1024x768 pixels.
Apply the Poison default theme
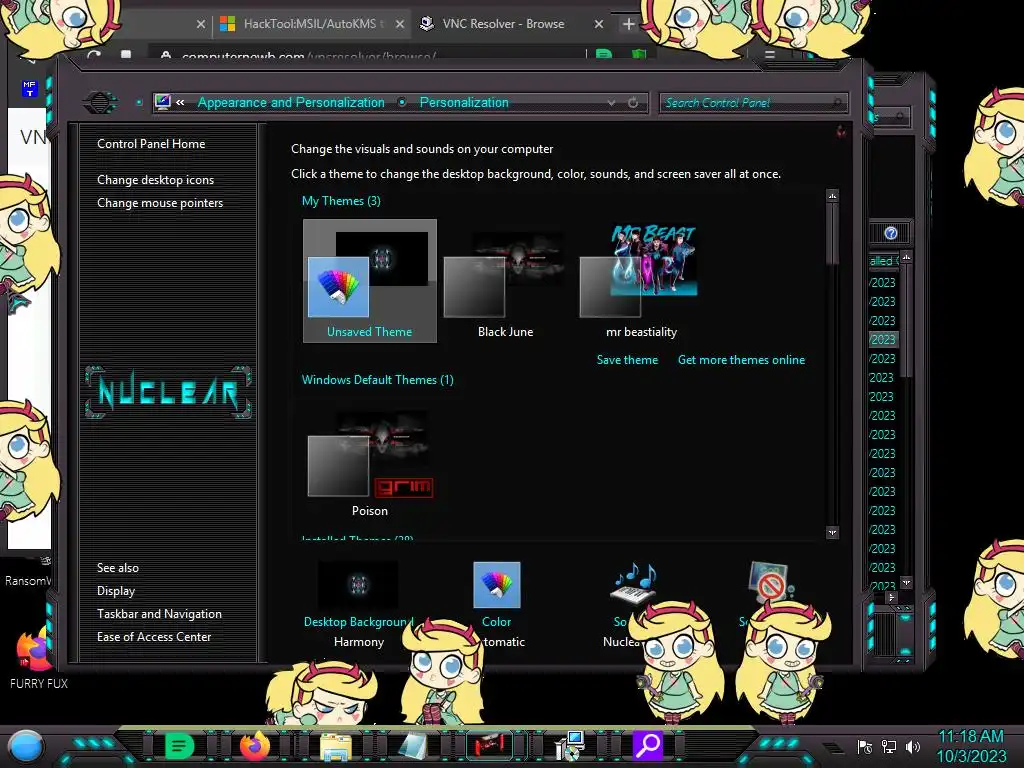click(370, 462)
